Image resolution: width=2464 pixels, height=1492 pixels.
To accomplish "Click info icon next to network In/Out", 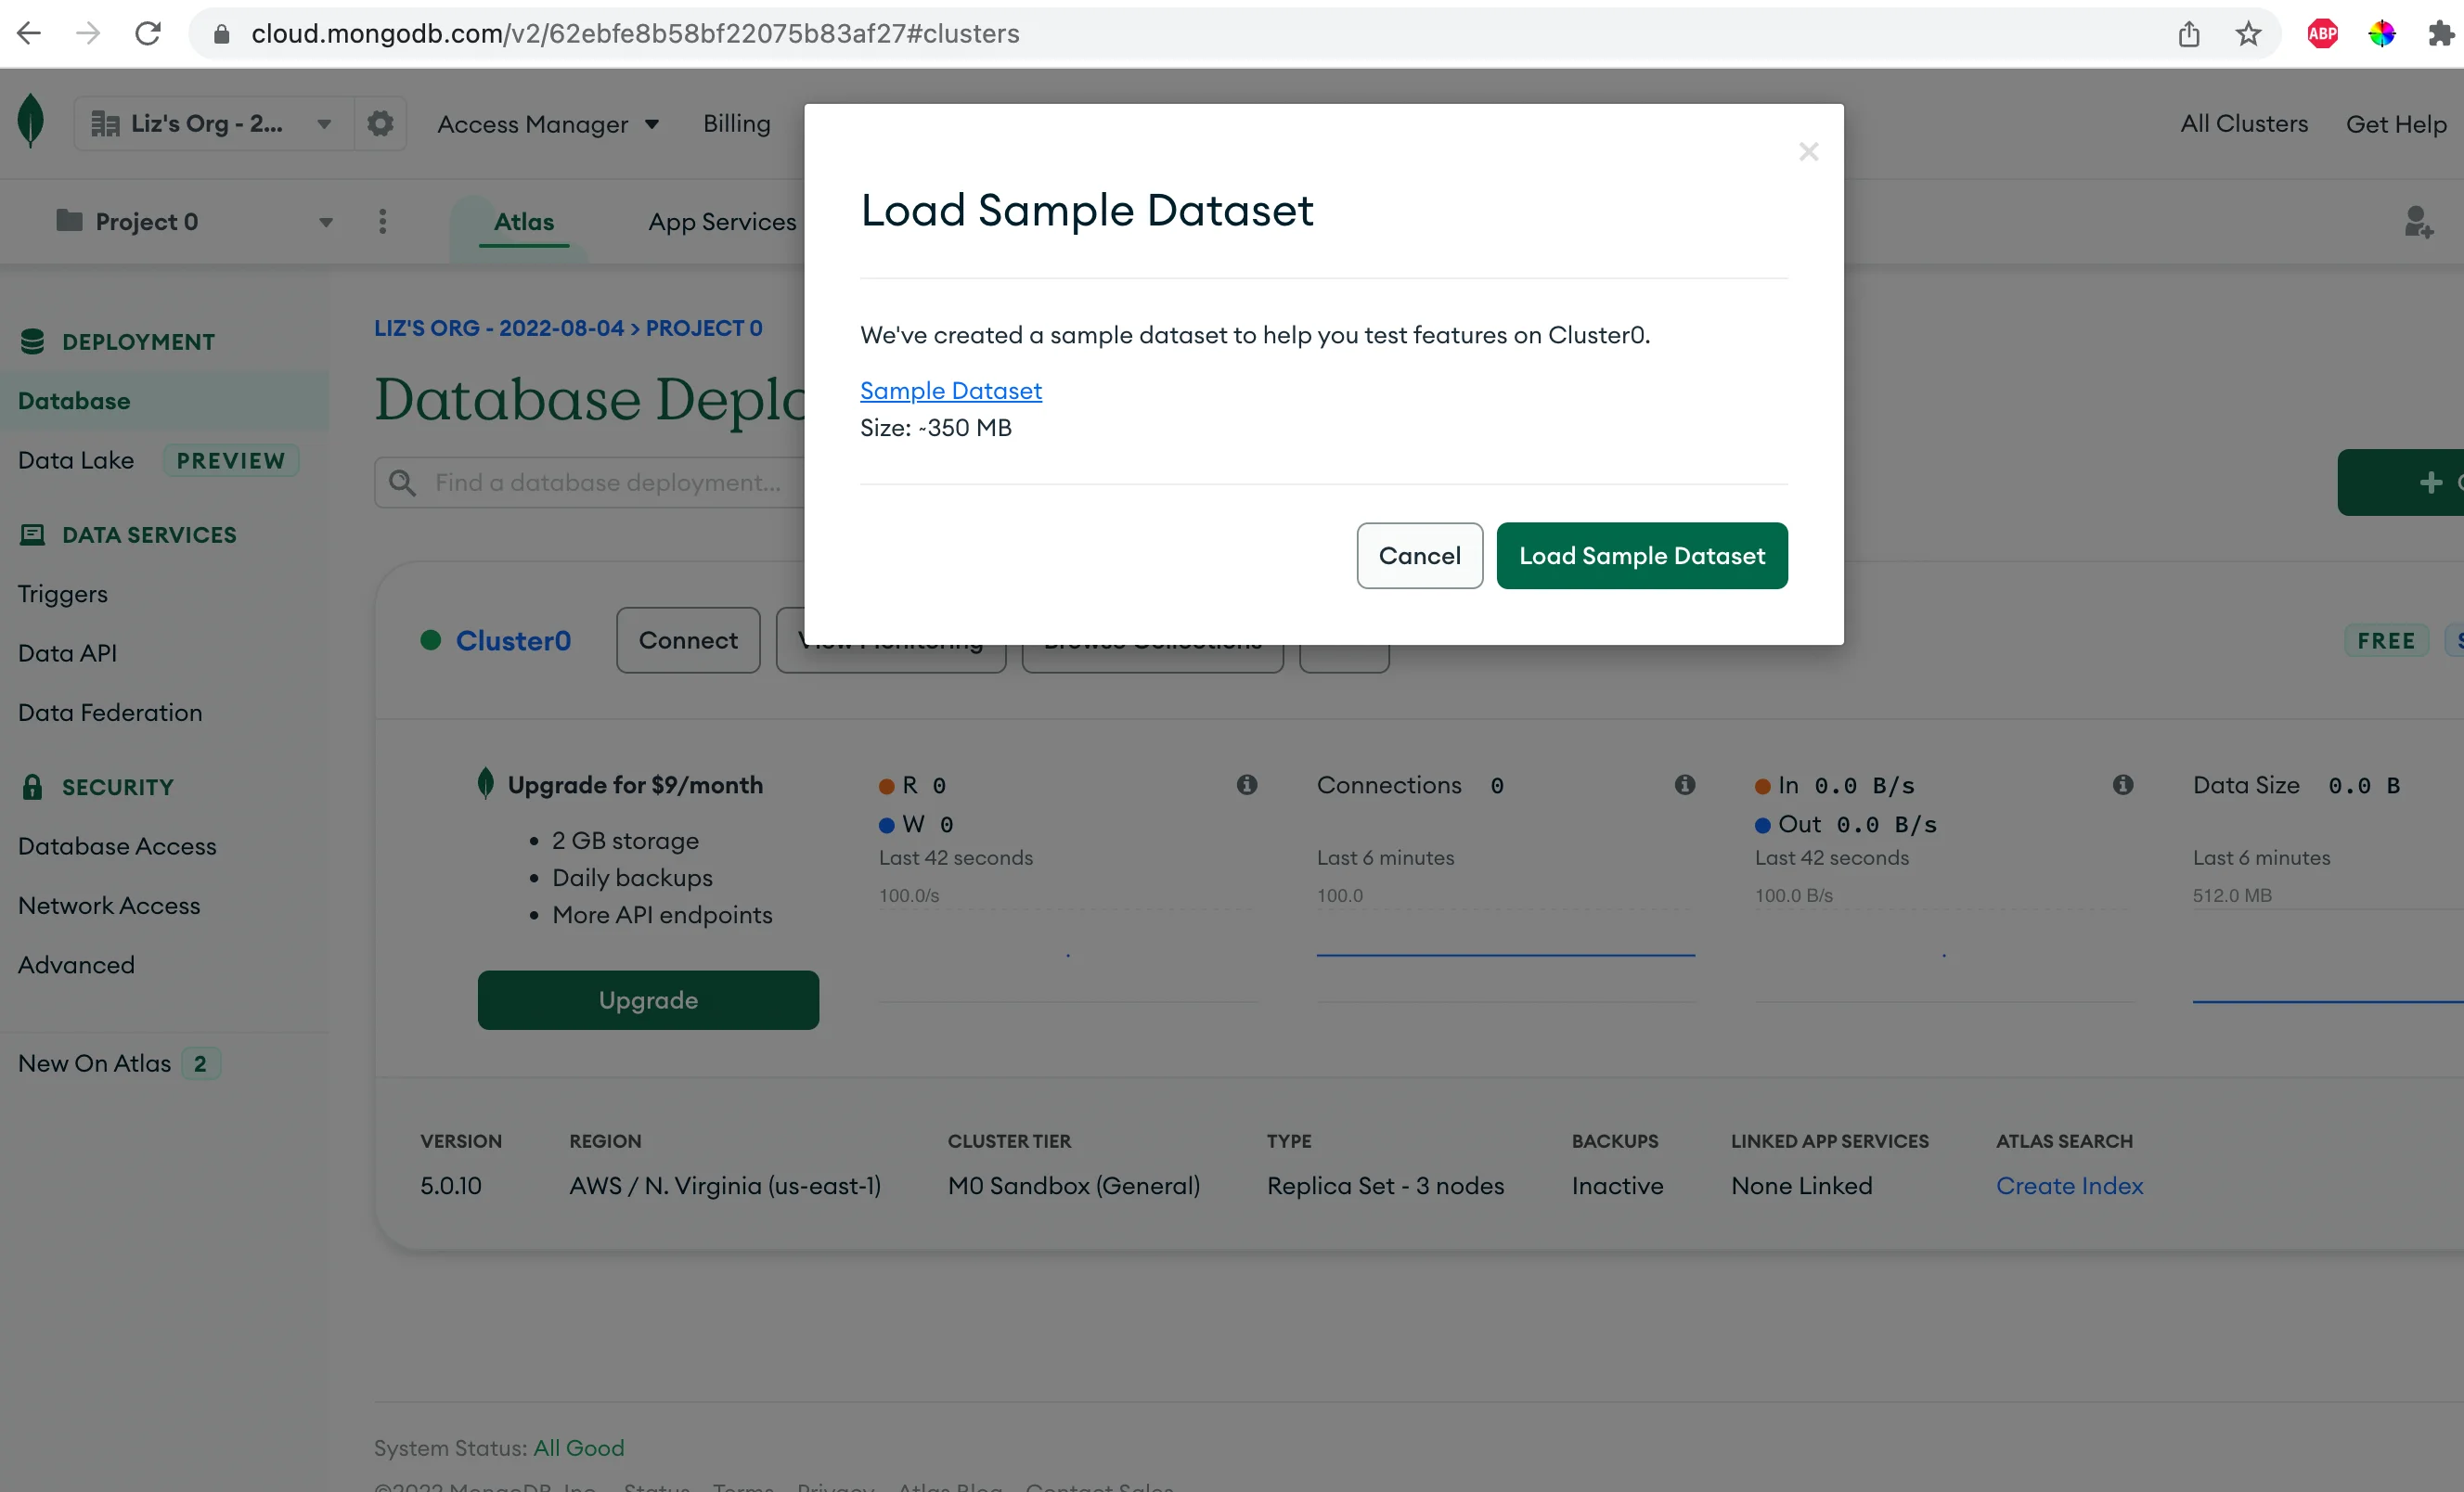I will [2122, 784].
